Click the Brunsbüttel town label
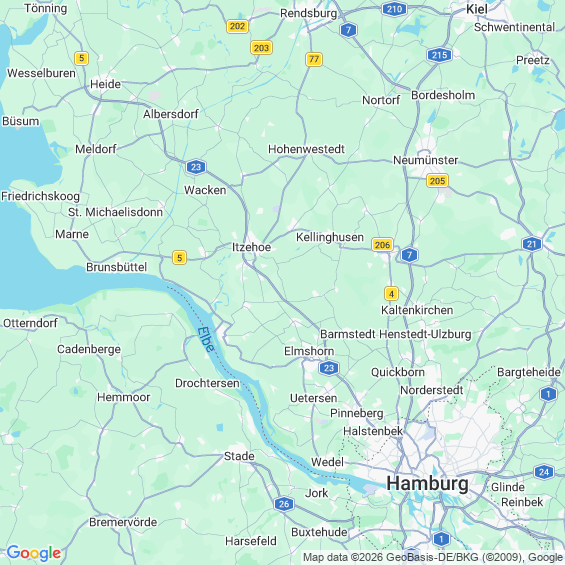The image size is (565, 565). click(x=116, y=267)
